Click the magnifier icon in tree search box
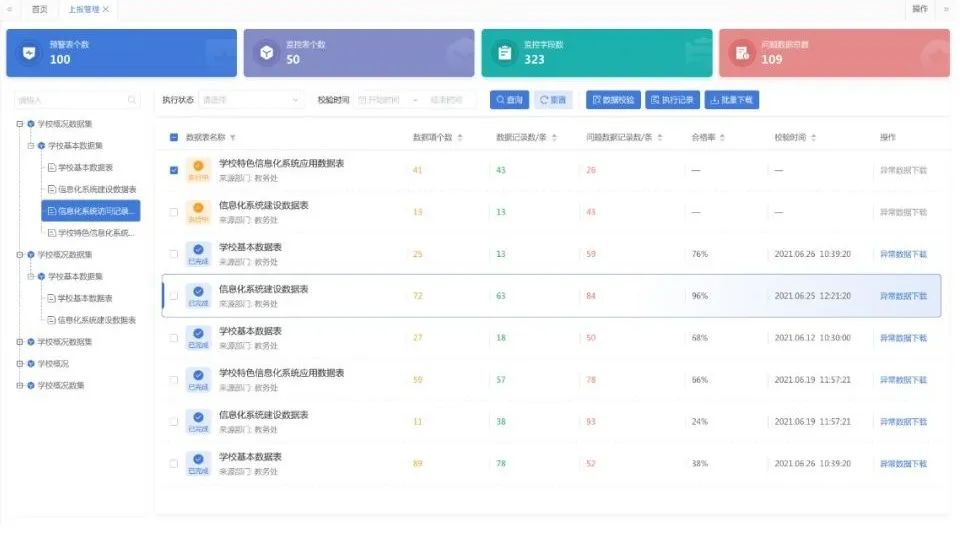The width and height of the screenshot is (960, 533). coord(132,100)
